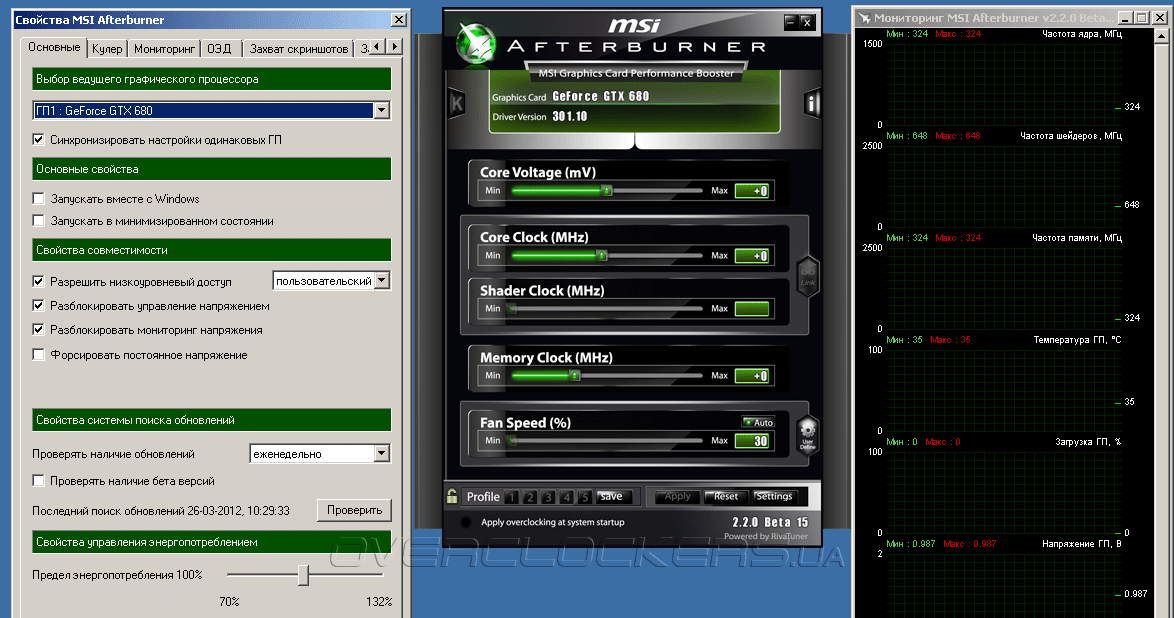1174x618 pixels.
Task: Click the Driver Version 301.10 text
Action: 539,116
